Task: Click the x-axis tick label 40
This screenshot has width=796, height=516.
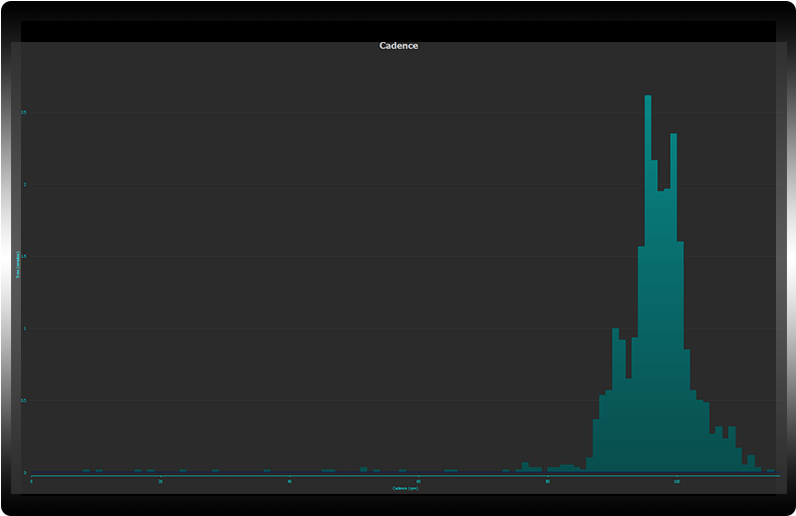Action: [289, 481]
